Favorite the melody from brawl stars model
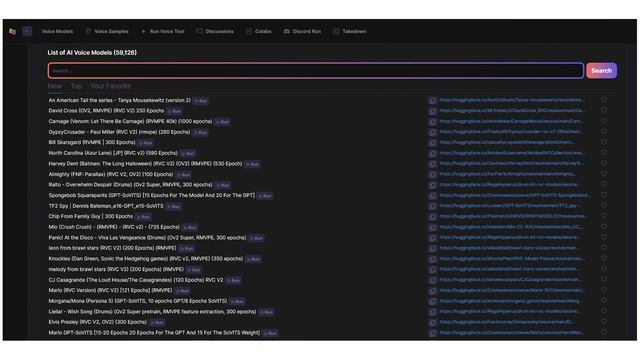Screen dimensions: 640x360 click(x=604, y=269)
